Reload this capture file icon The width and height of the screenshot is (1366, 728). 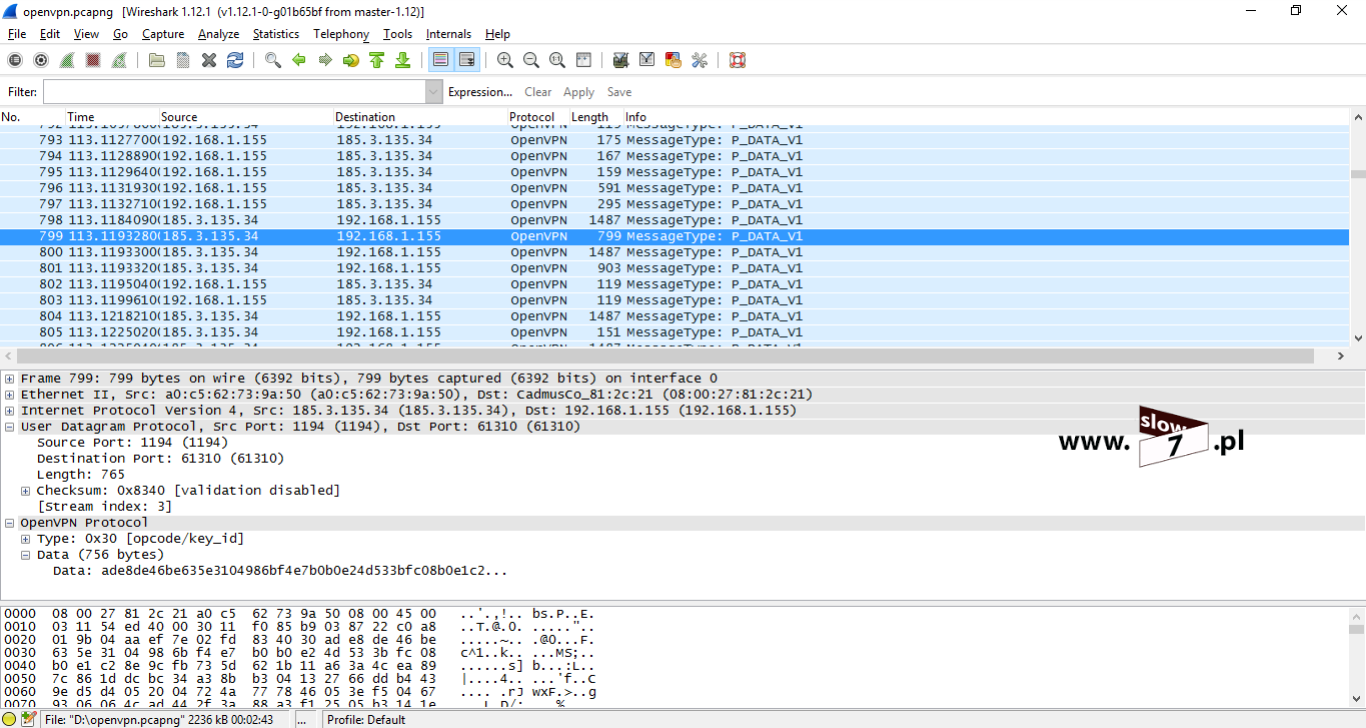235,60
